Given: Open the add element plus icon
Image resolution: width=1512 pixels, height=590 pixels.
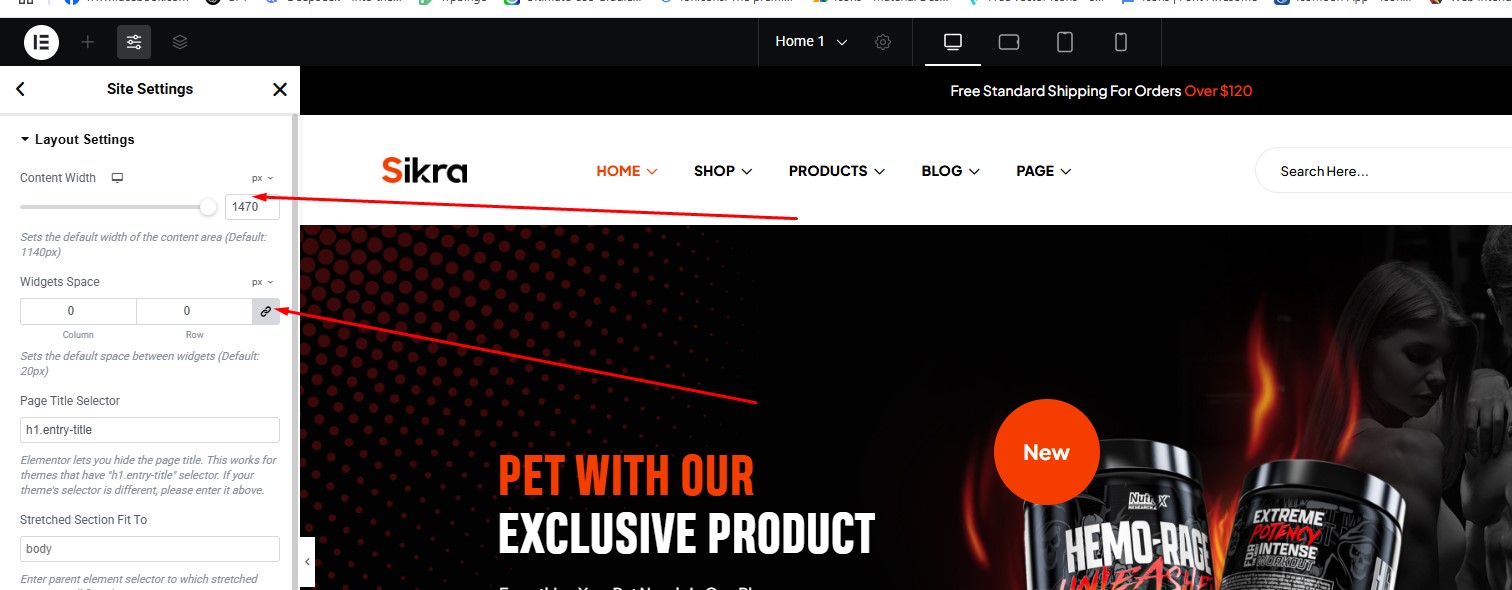Looking at the screenshot, I should (x=88, y=42).
